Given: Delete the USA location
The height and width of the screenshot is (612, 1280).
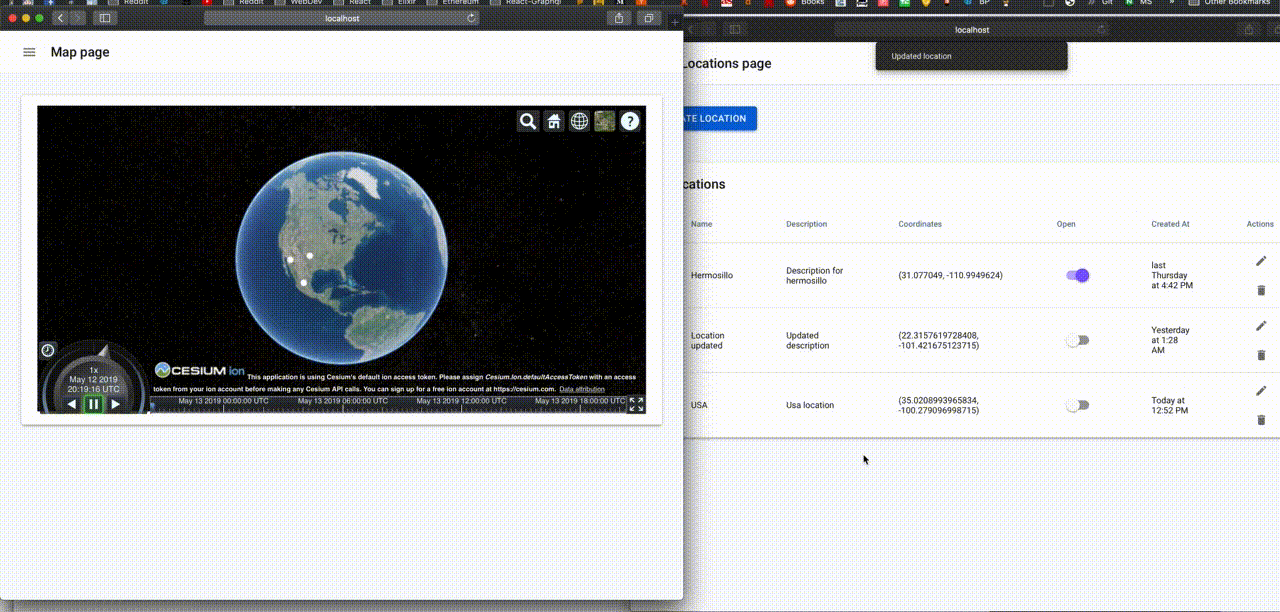Looking at the screenshot, I should pos(1261,420).
